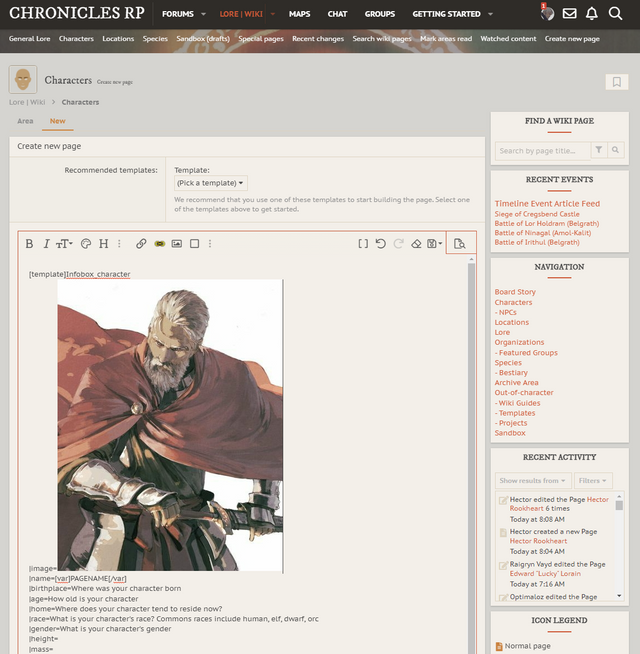
Task: Click the Characters face category icon
Action: click(x=23, y=79)
